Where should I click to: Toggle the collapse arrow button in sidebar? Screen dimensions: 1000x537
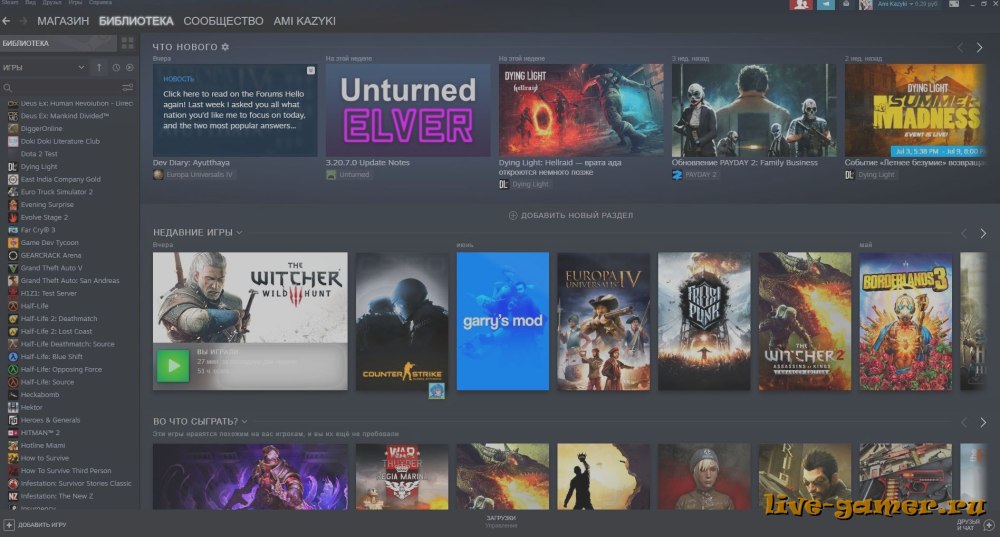pos(99,68)
